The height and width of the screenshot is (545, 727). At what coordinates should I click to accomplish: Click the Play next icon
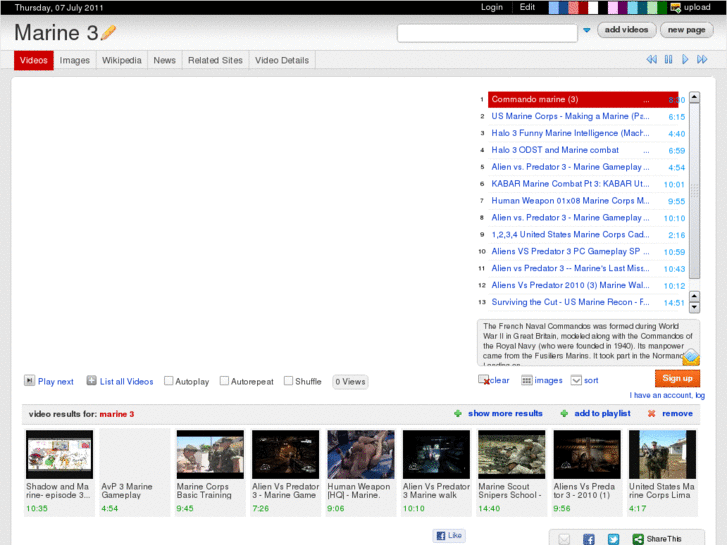pyautogui.click(x=29, y=381)
